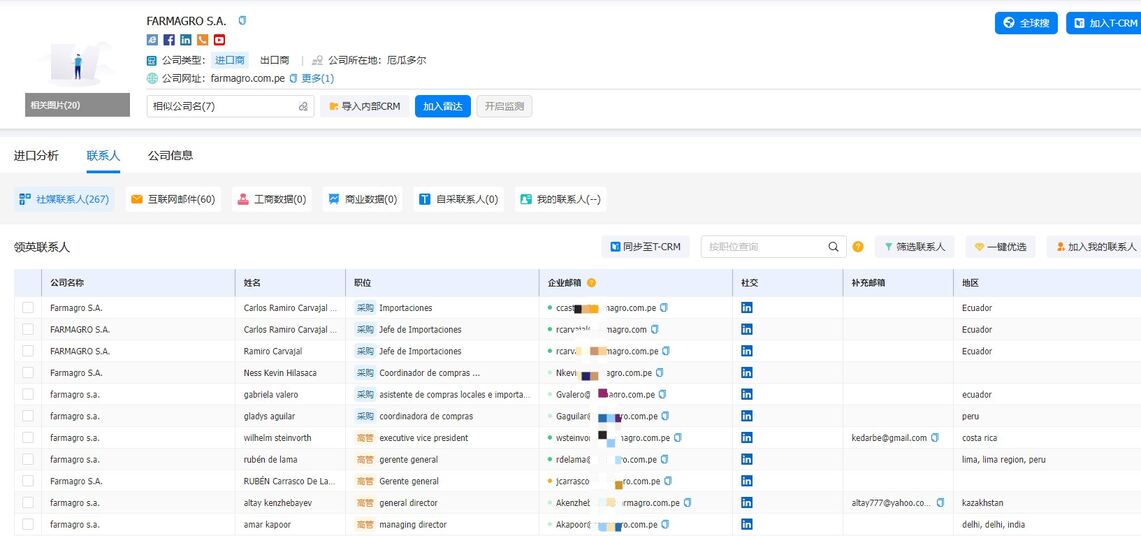
Task: Open LinkedIn profile for wilhelm steinvorth
Action: click(746, 438)
